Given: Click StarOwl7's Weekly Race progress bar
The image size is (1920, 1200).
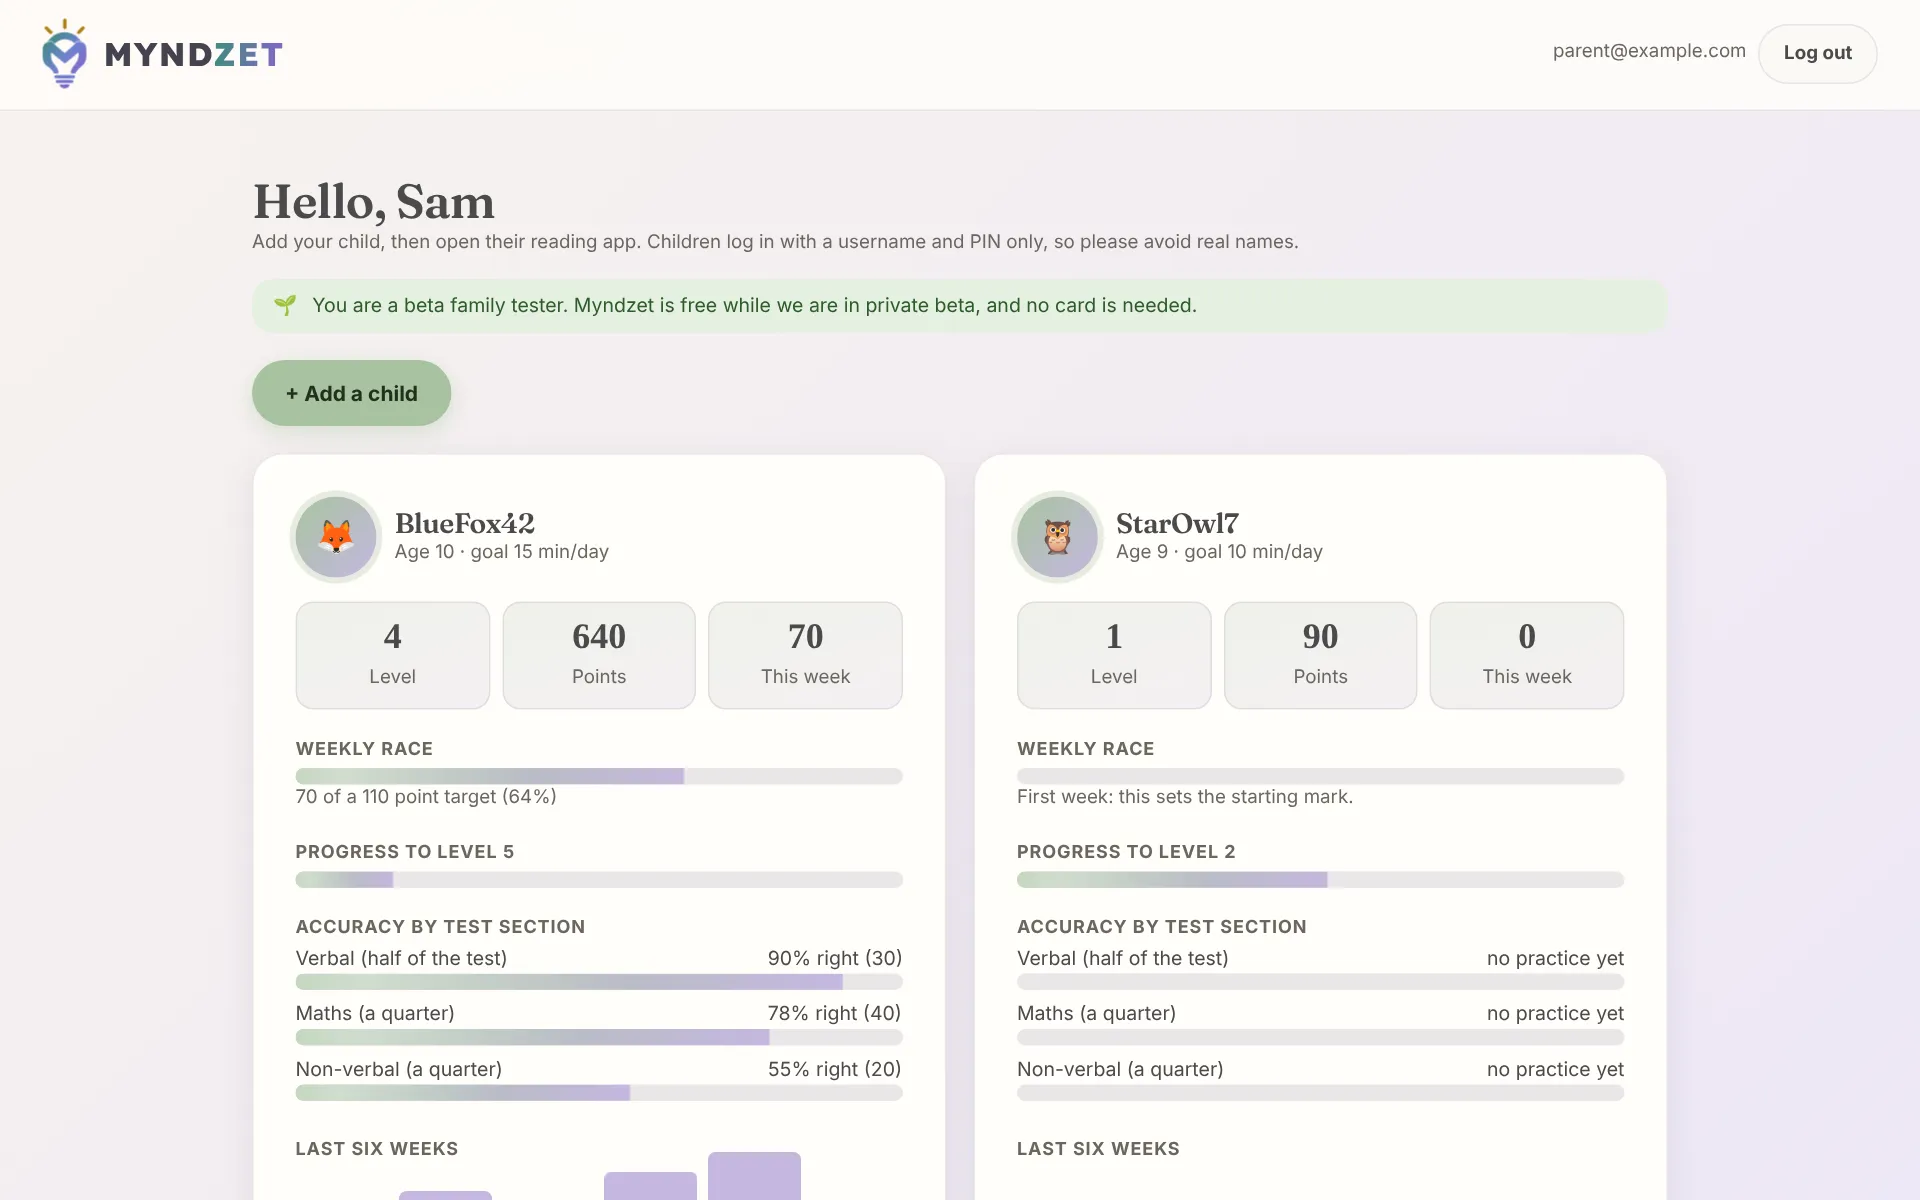Looking at the screenshot, I should [1320, 776].
